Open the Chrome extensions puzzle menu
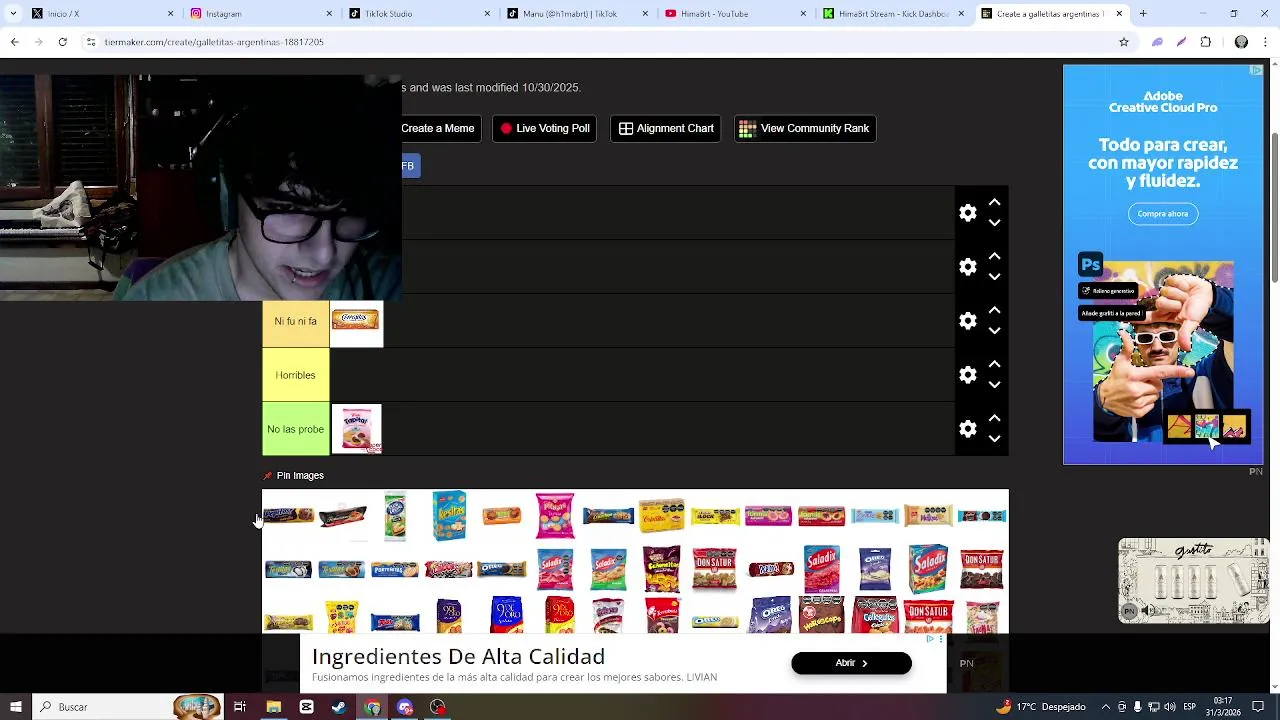The image size is (1280, 720). click(x=1206, y=42)
